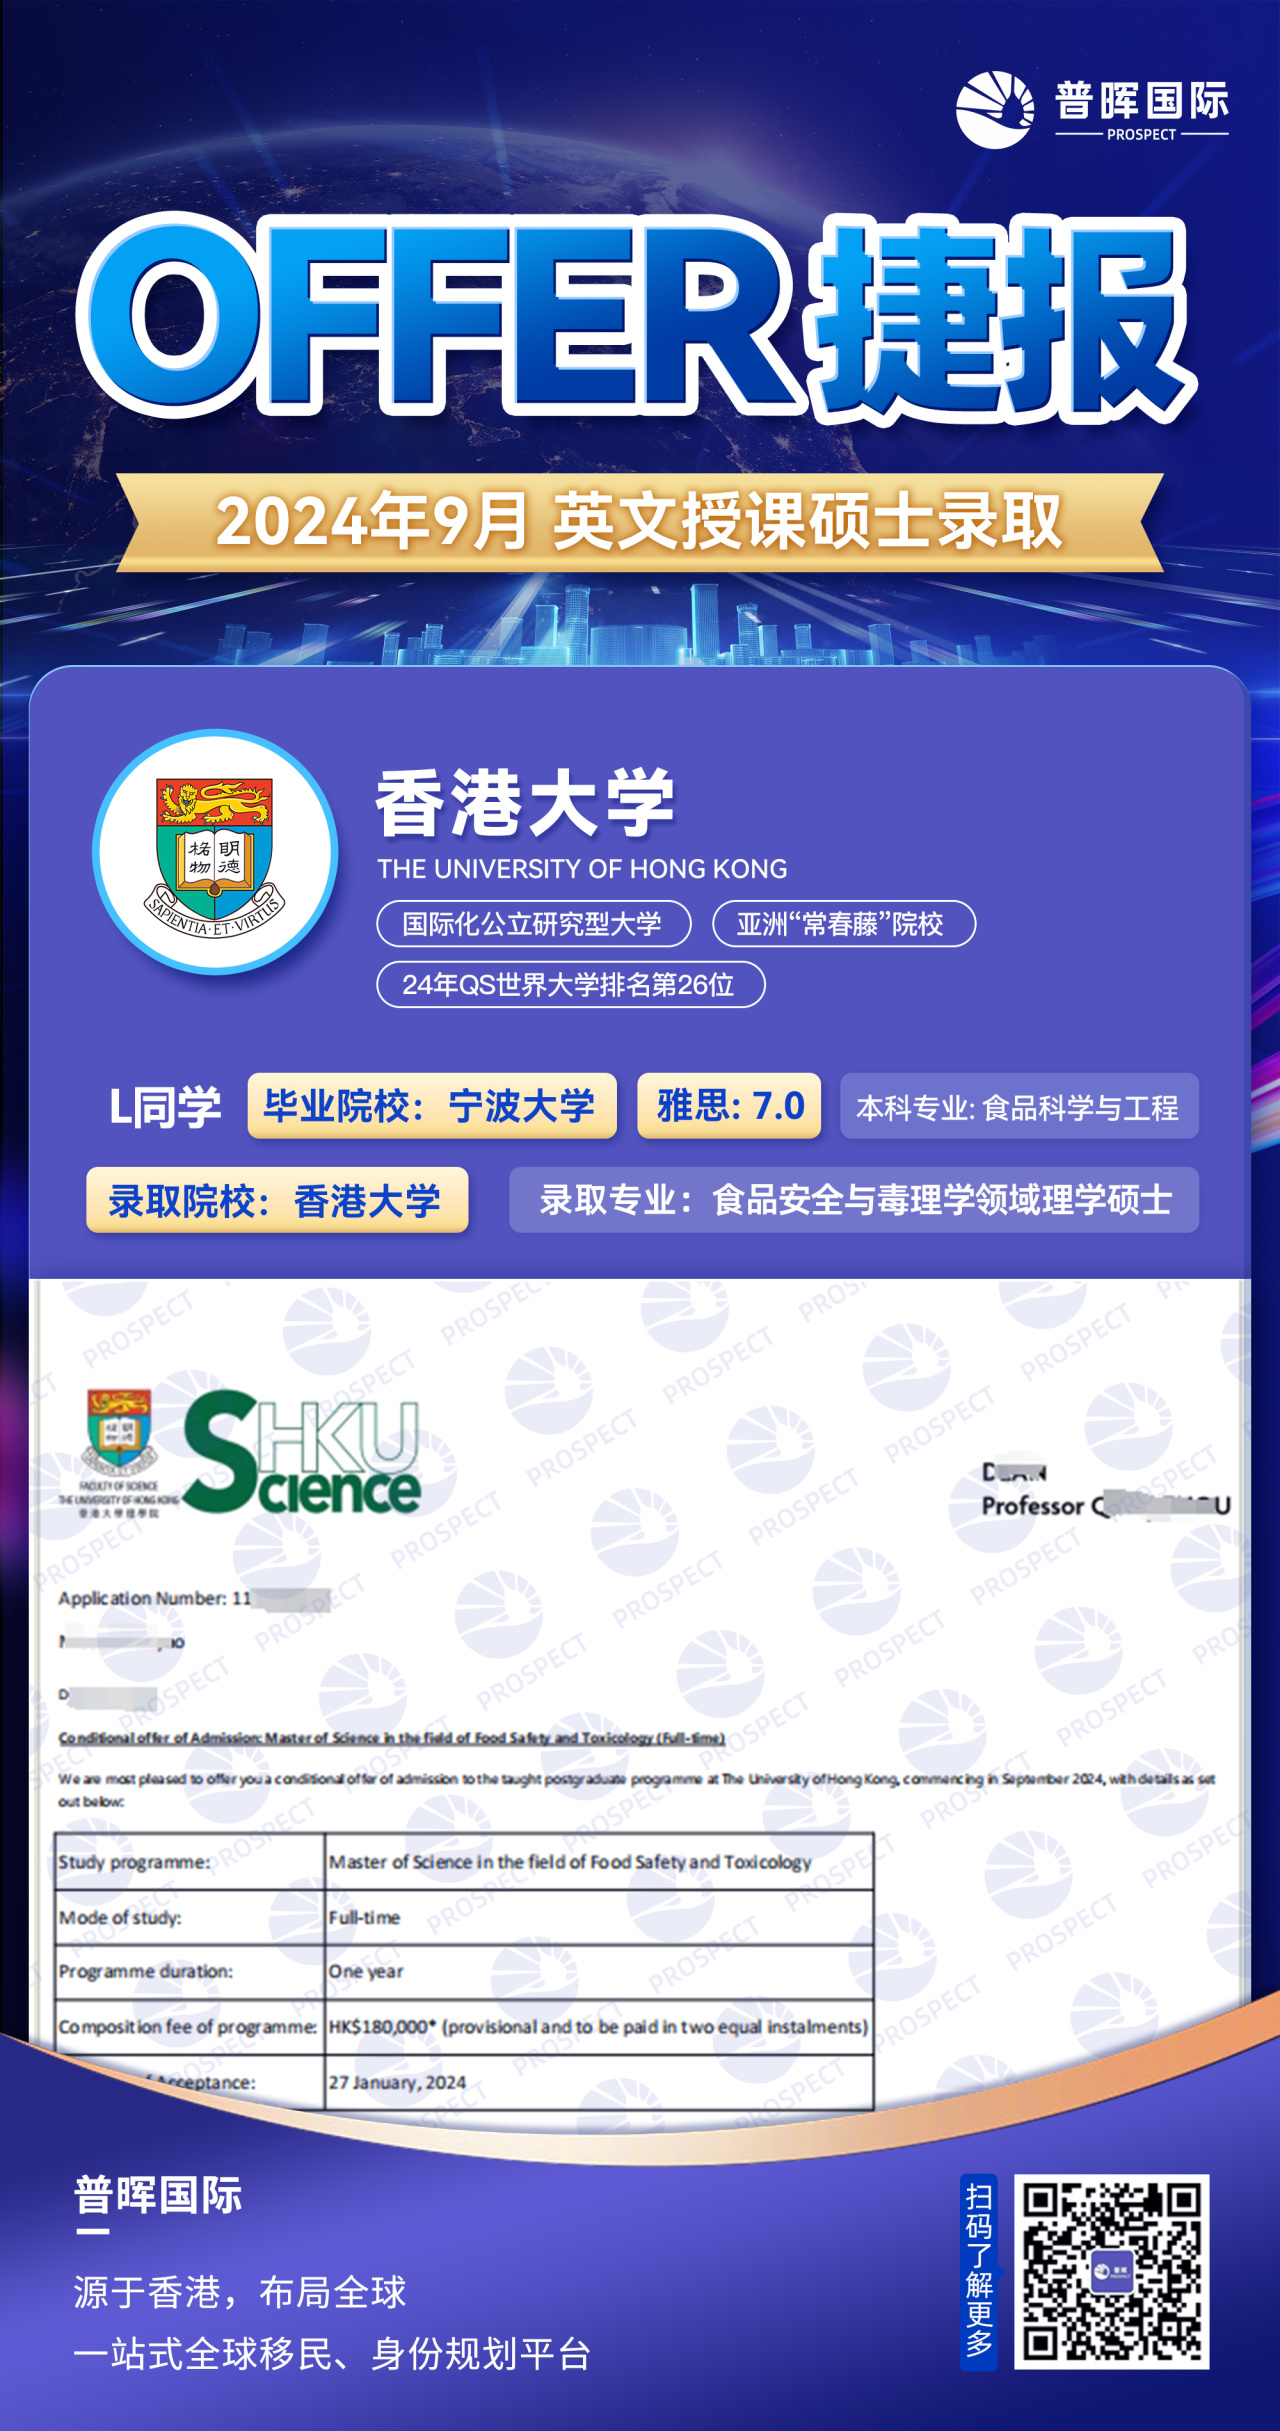This screenshot has width=1280, height=2431.
Task: Click the Study programme table cell
Action: point(190,1862)
